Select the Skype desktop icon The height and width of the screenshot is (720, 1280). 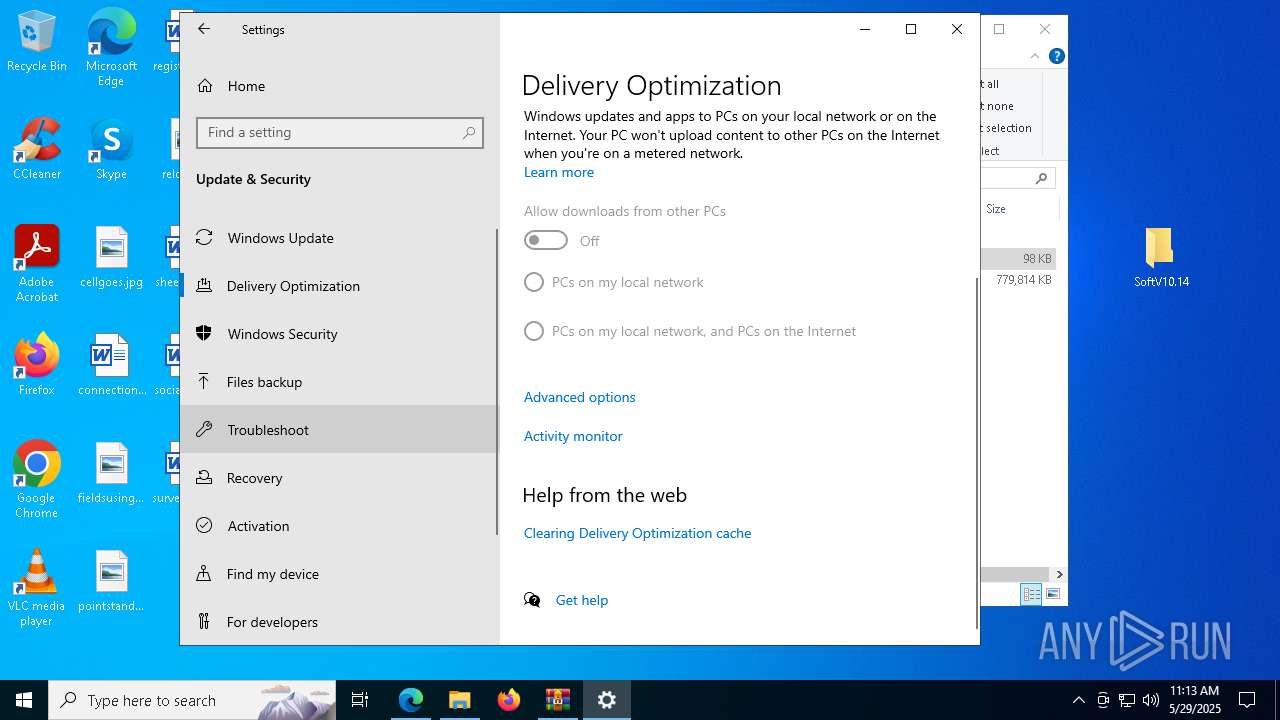pyautogui.click(x=111, y=150)
